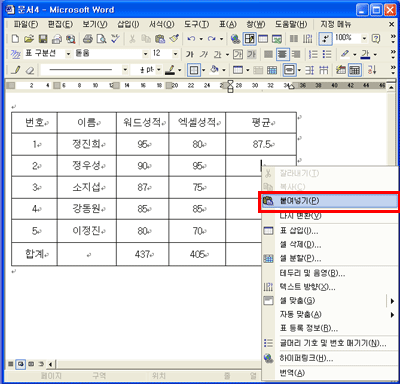The image size is (400, 384).
Task: Undo the last action
Action: 191,39
